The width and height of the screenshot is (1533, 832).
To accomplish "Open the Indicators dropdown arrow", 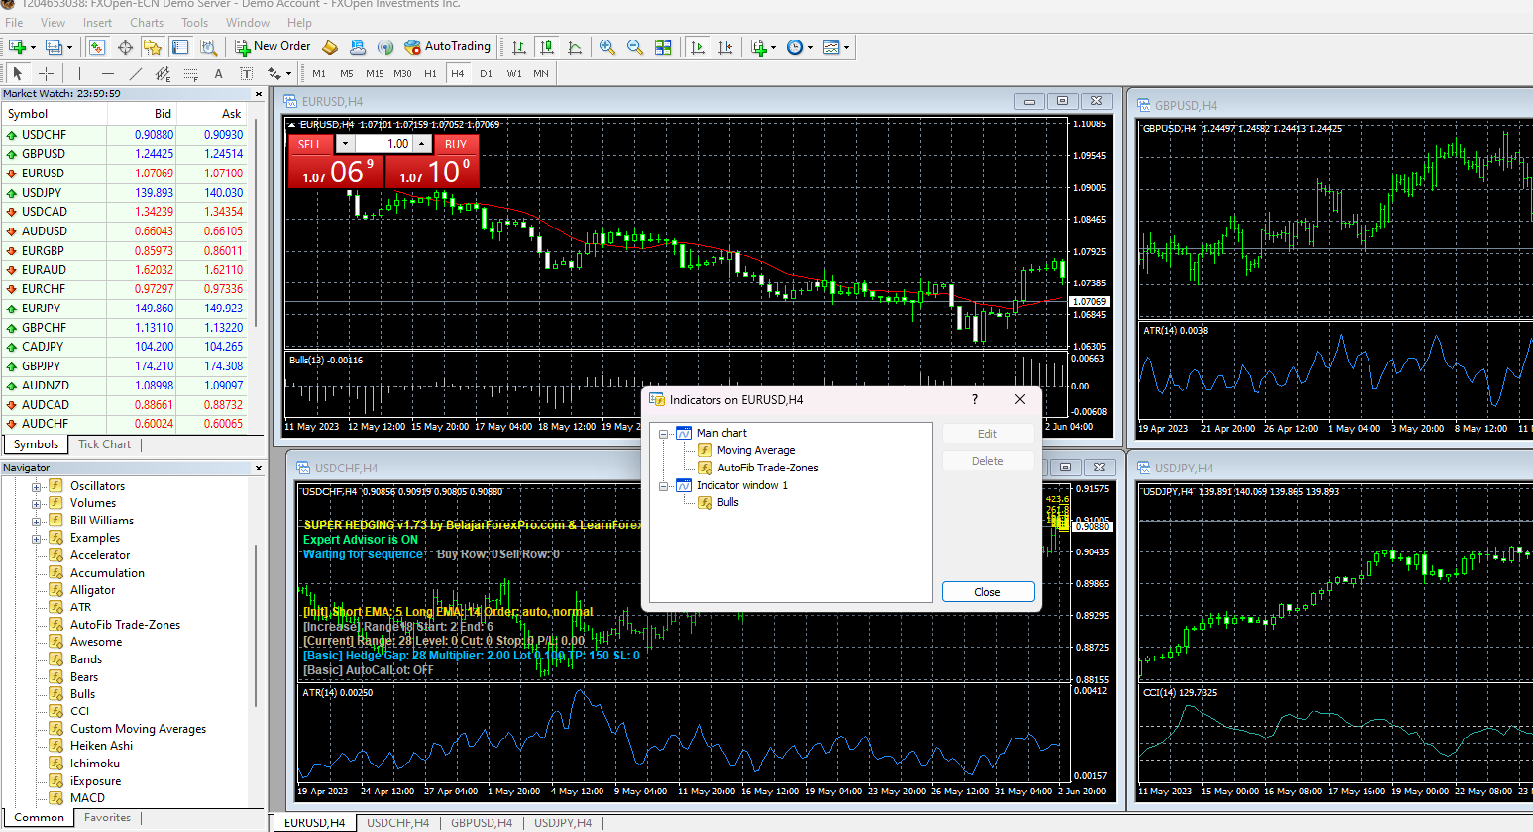I will 774,47.
